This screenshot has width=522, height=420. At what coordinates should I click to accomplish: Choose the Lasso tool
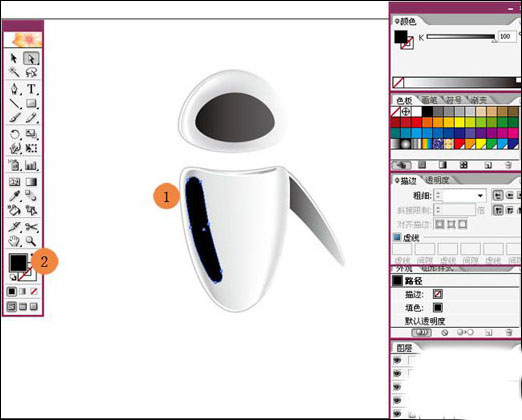coord(31,72)
